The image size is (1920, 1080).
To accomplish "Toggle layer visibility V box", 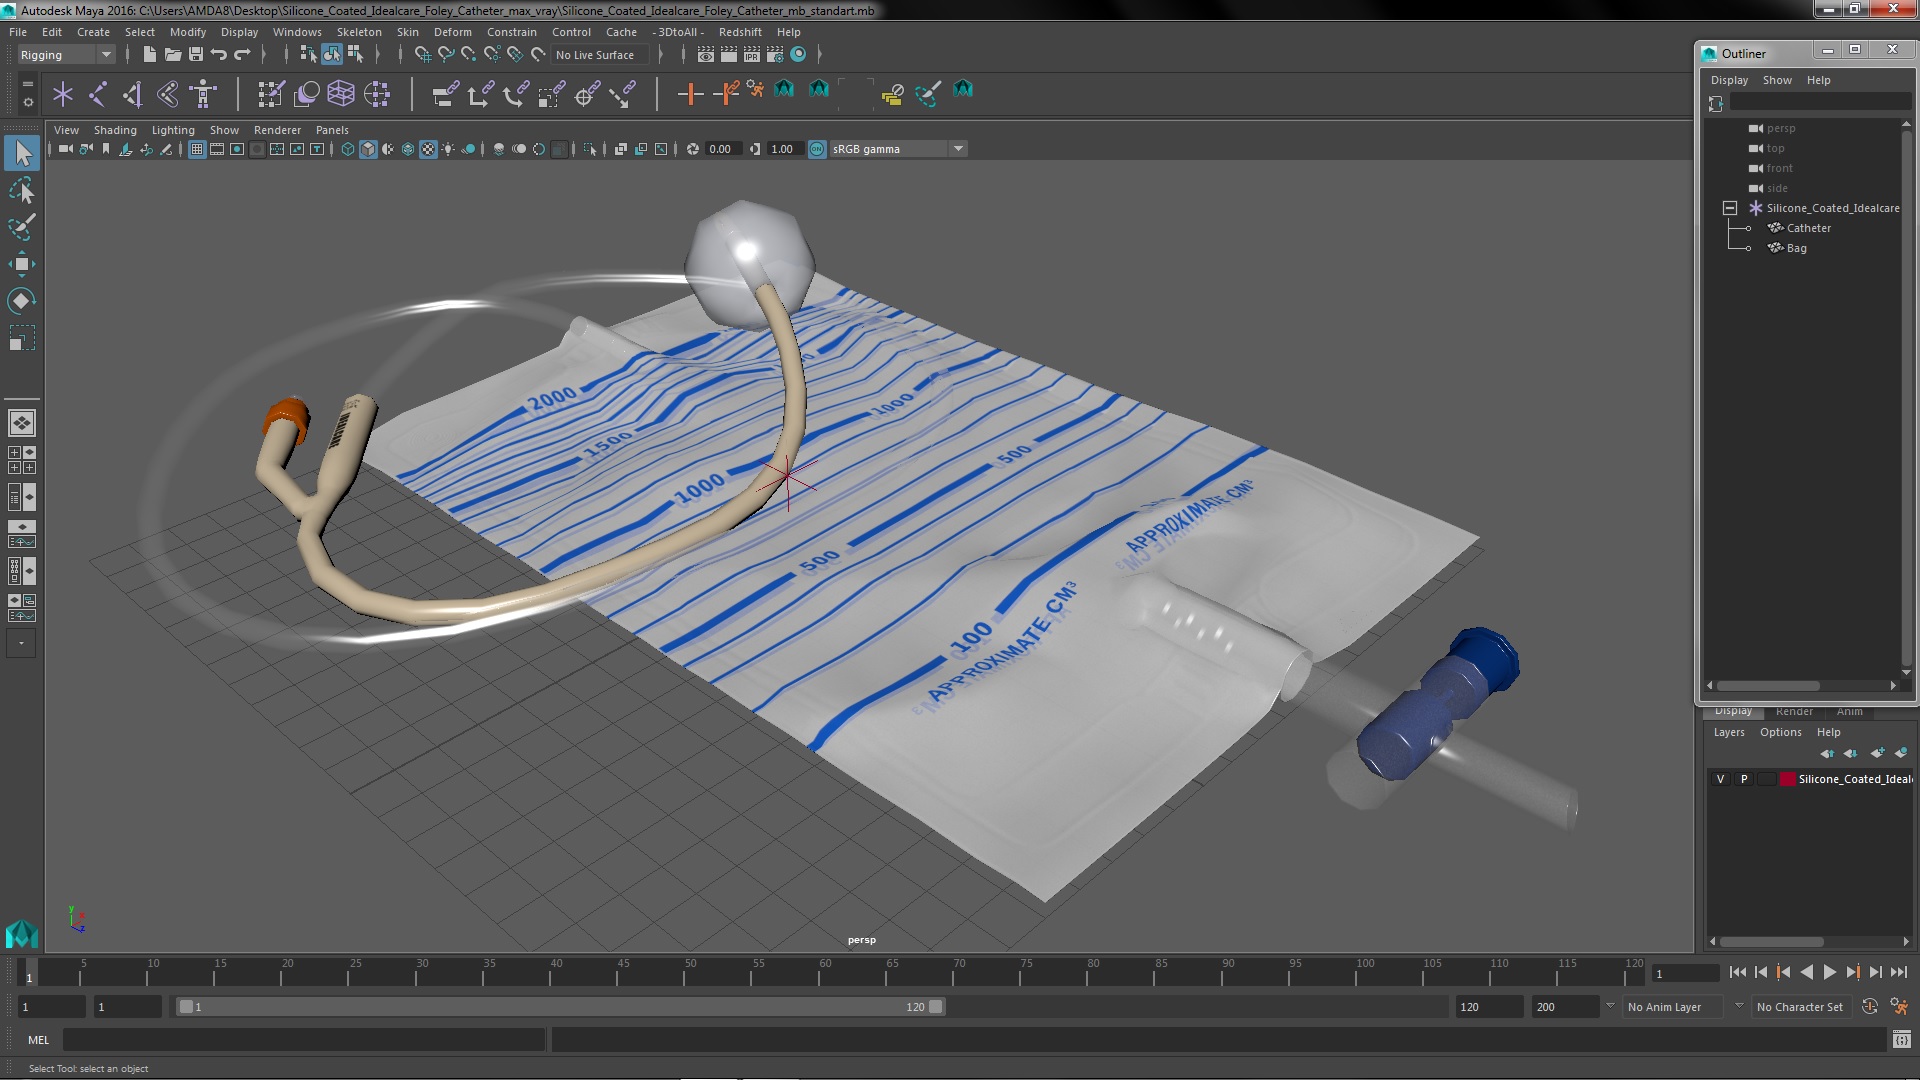I will (x=1720, y=779).
